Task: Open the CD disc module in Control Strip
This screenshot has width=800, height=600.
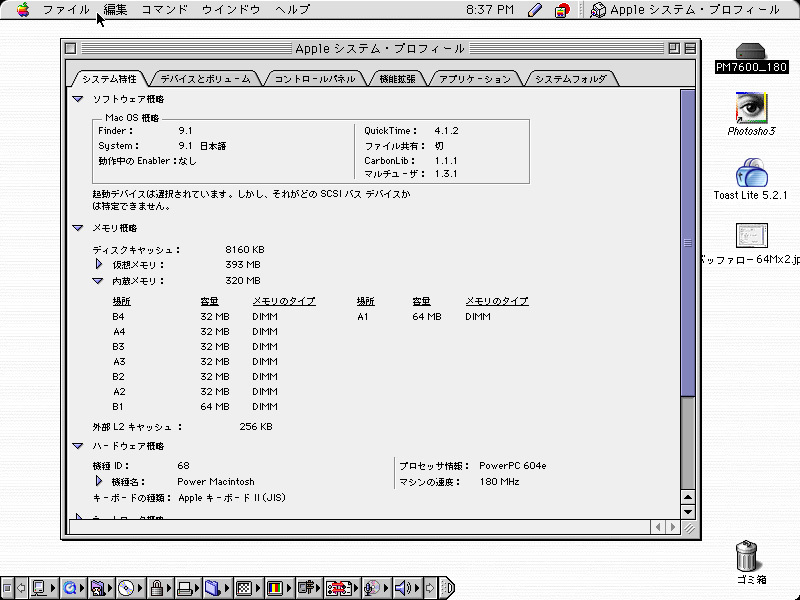Action: point(130,588)
